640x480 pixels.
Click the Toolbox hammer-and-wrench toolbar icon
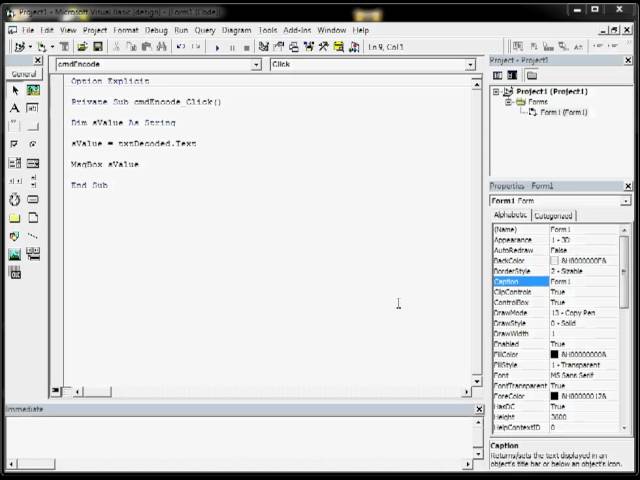click(324, 47)
